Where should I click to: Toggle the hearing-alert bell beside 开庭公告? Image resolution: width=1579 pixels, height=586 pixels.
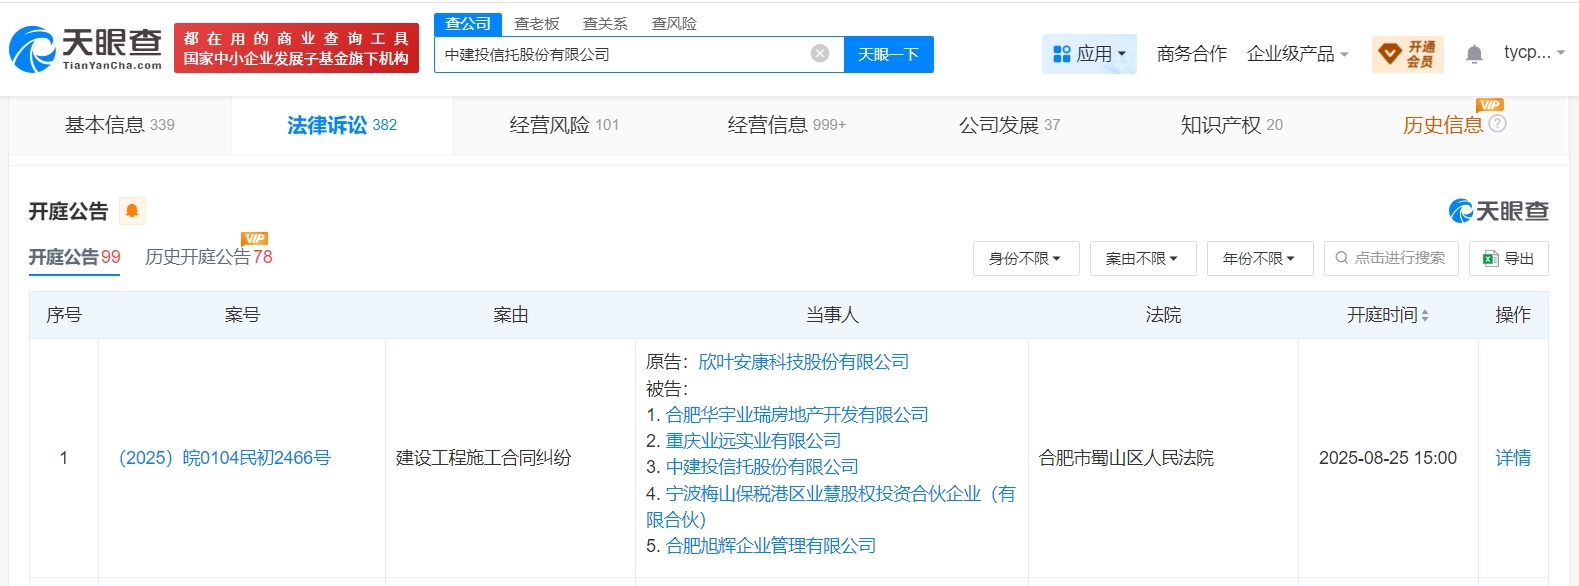click(x=132, y=211)
